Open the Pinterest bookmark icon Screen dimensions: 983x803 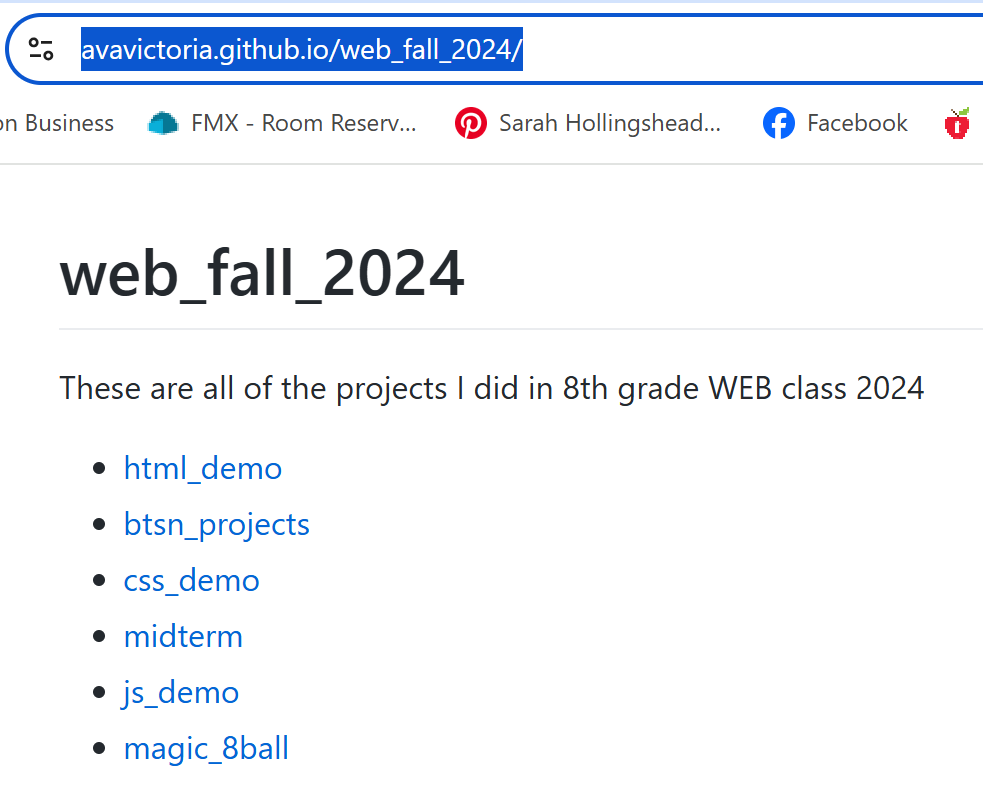pos(471,123)
